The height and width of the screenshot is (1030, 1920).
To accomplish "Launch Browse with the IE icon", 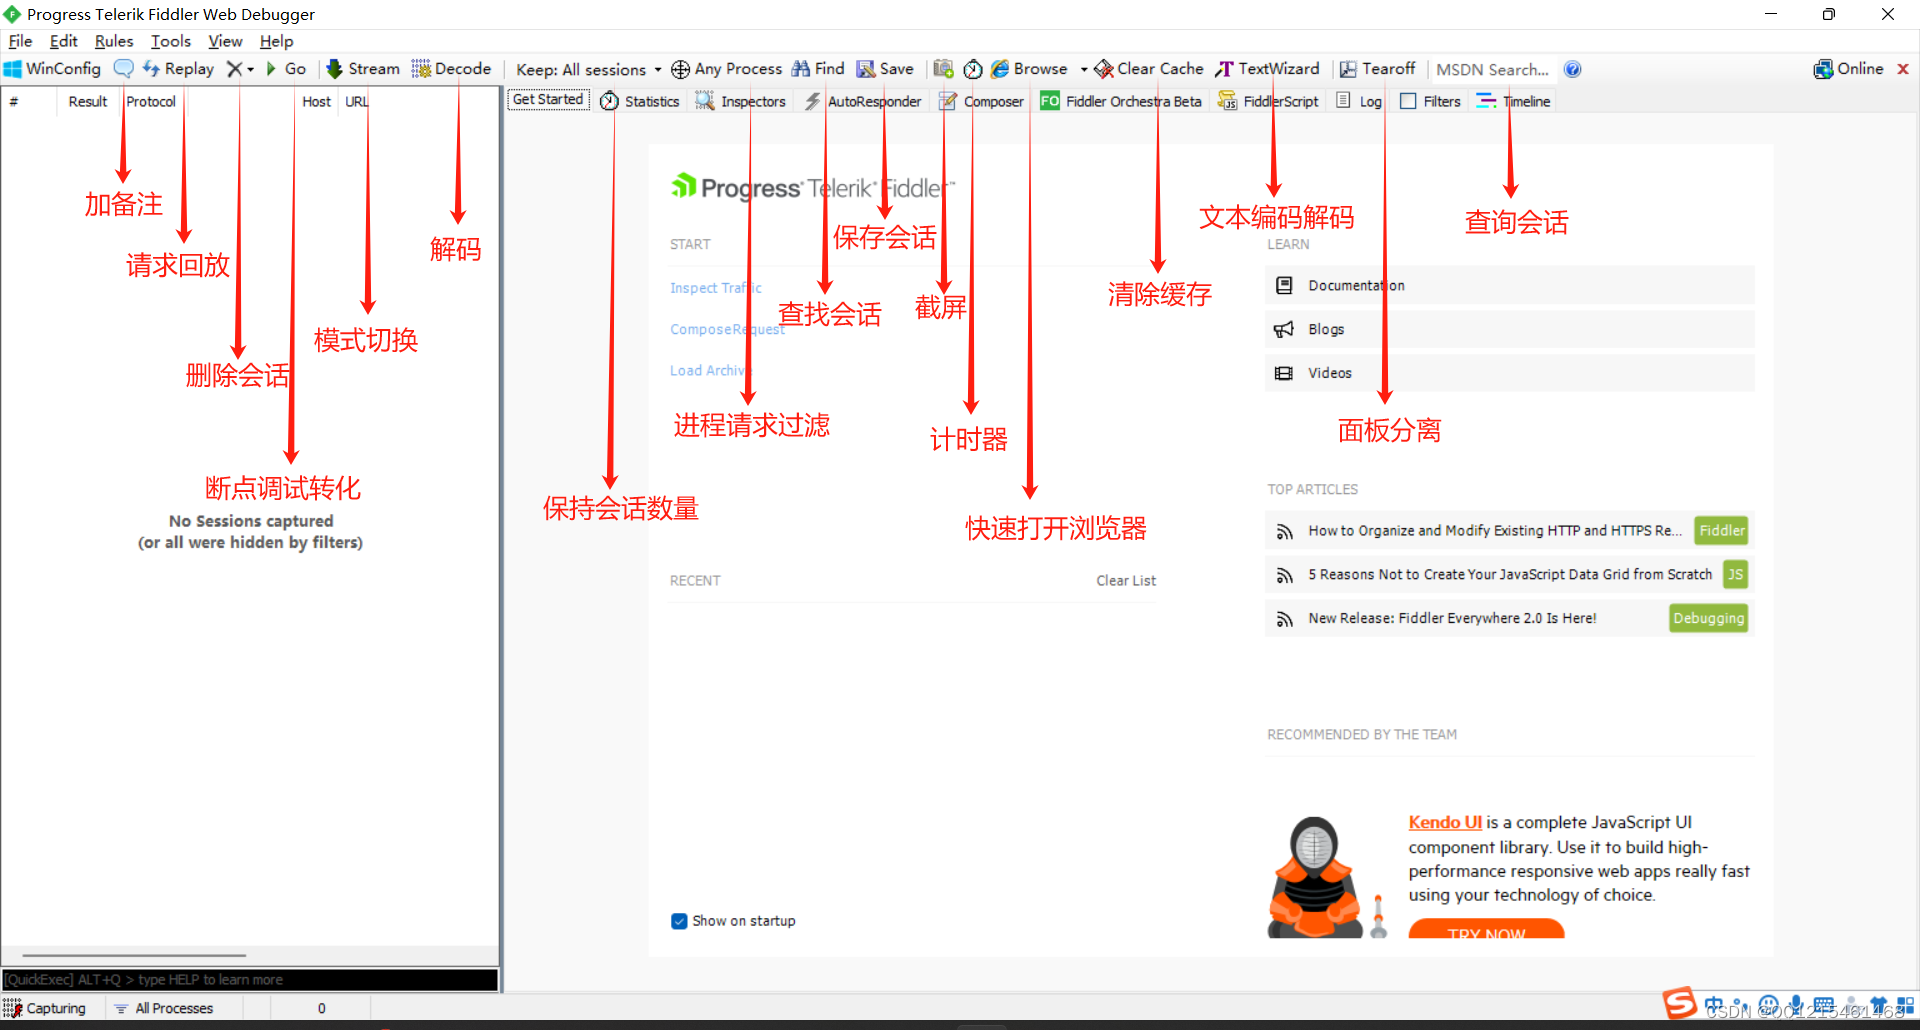I will [1029, 69].
